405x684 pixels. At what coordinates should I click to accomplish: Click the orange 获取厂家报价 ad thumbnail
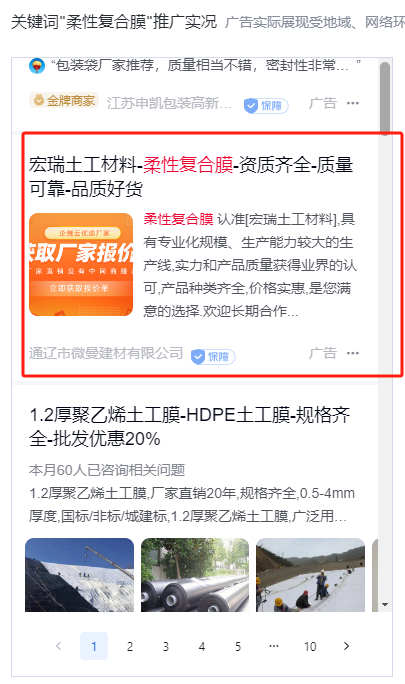click(x=81, y=264)
